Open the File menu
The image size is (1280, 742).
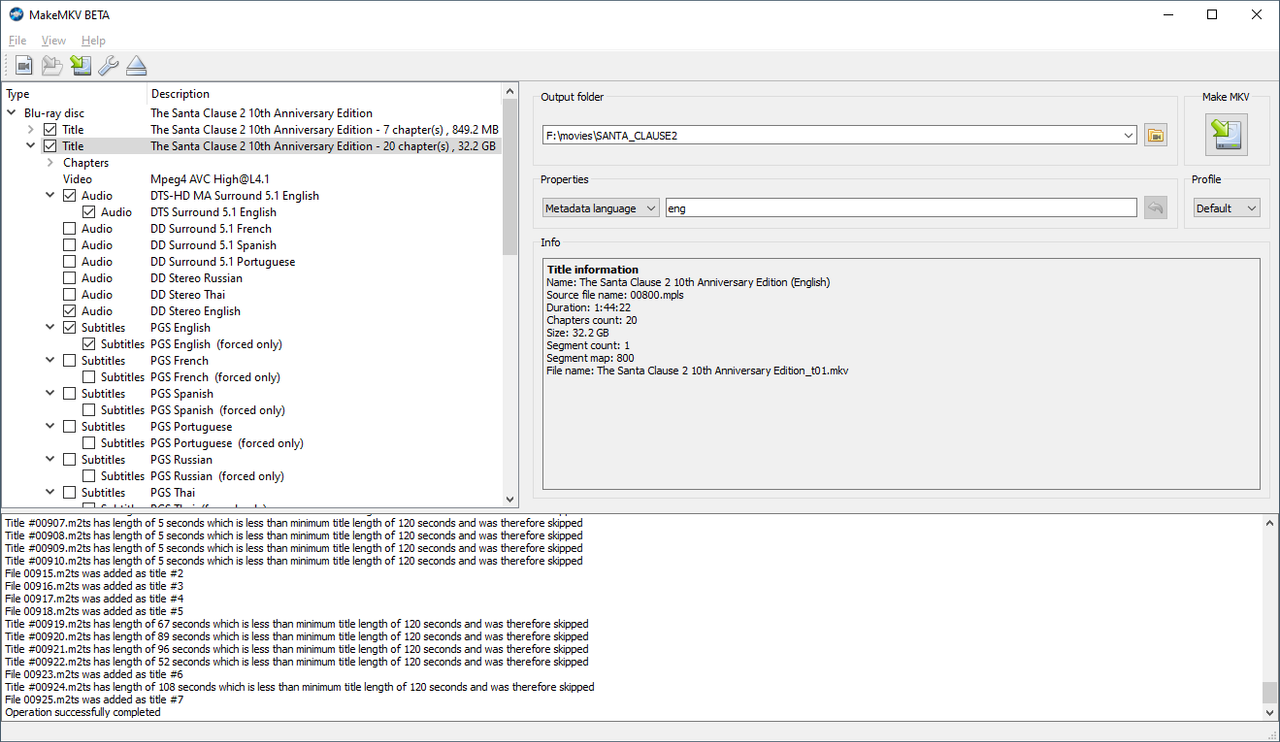[x=17, y=41]
